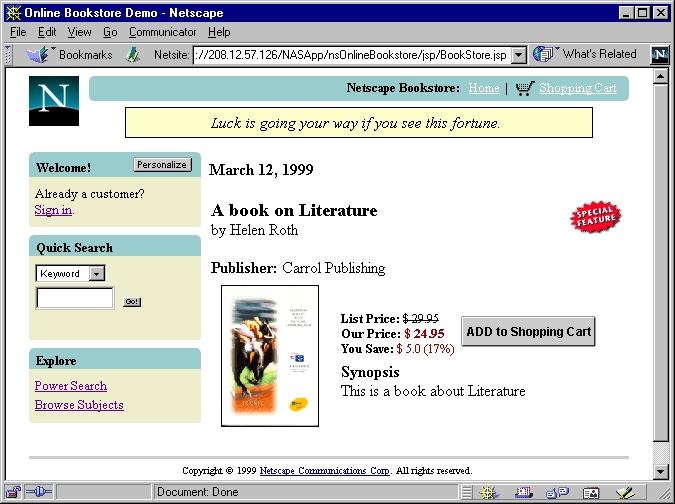675x504 pixels.
Task: Click the scrollbar down arrow
Action: tap(660, 471)
